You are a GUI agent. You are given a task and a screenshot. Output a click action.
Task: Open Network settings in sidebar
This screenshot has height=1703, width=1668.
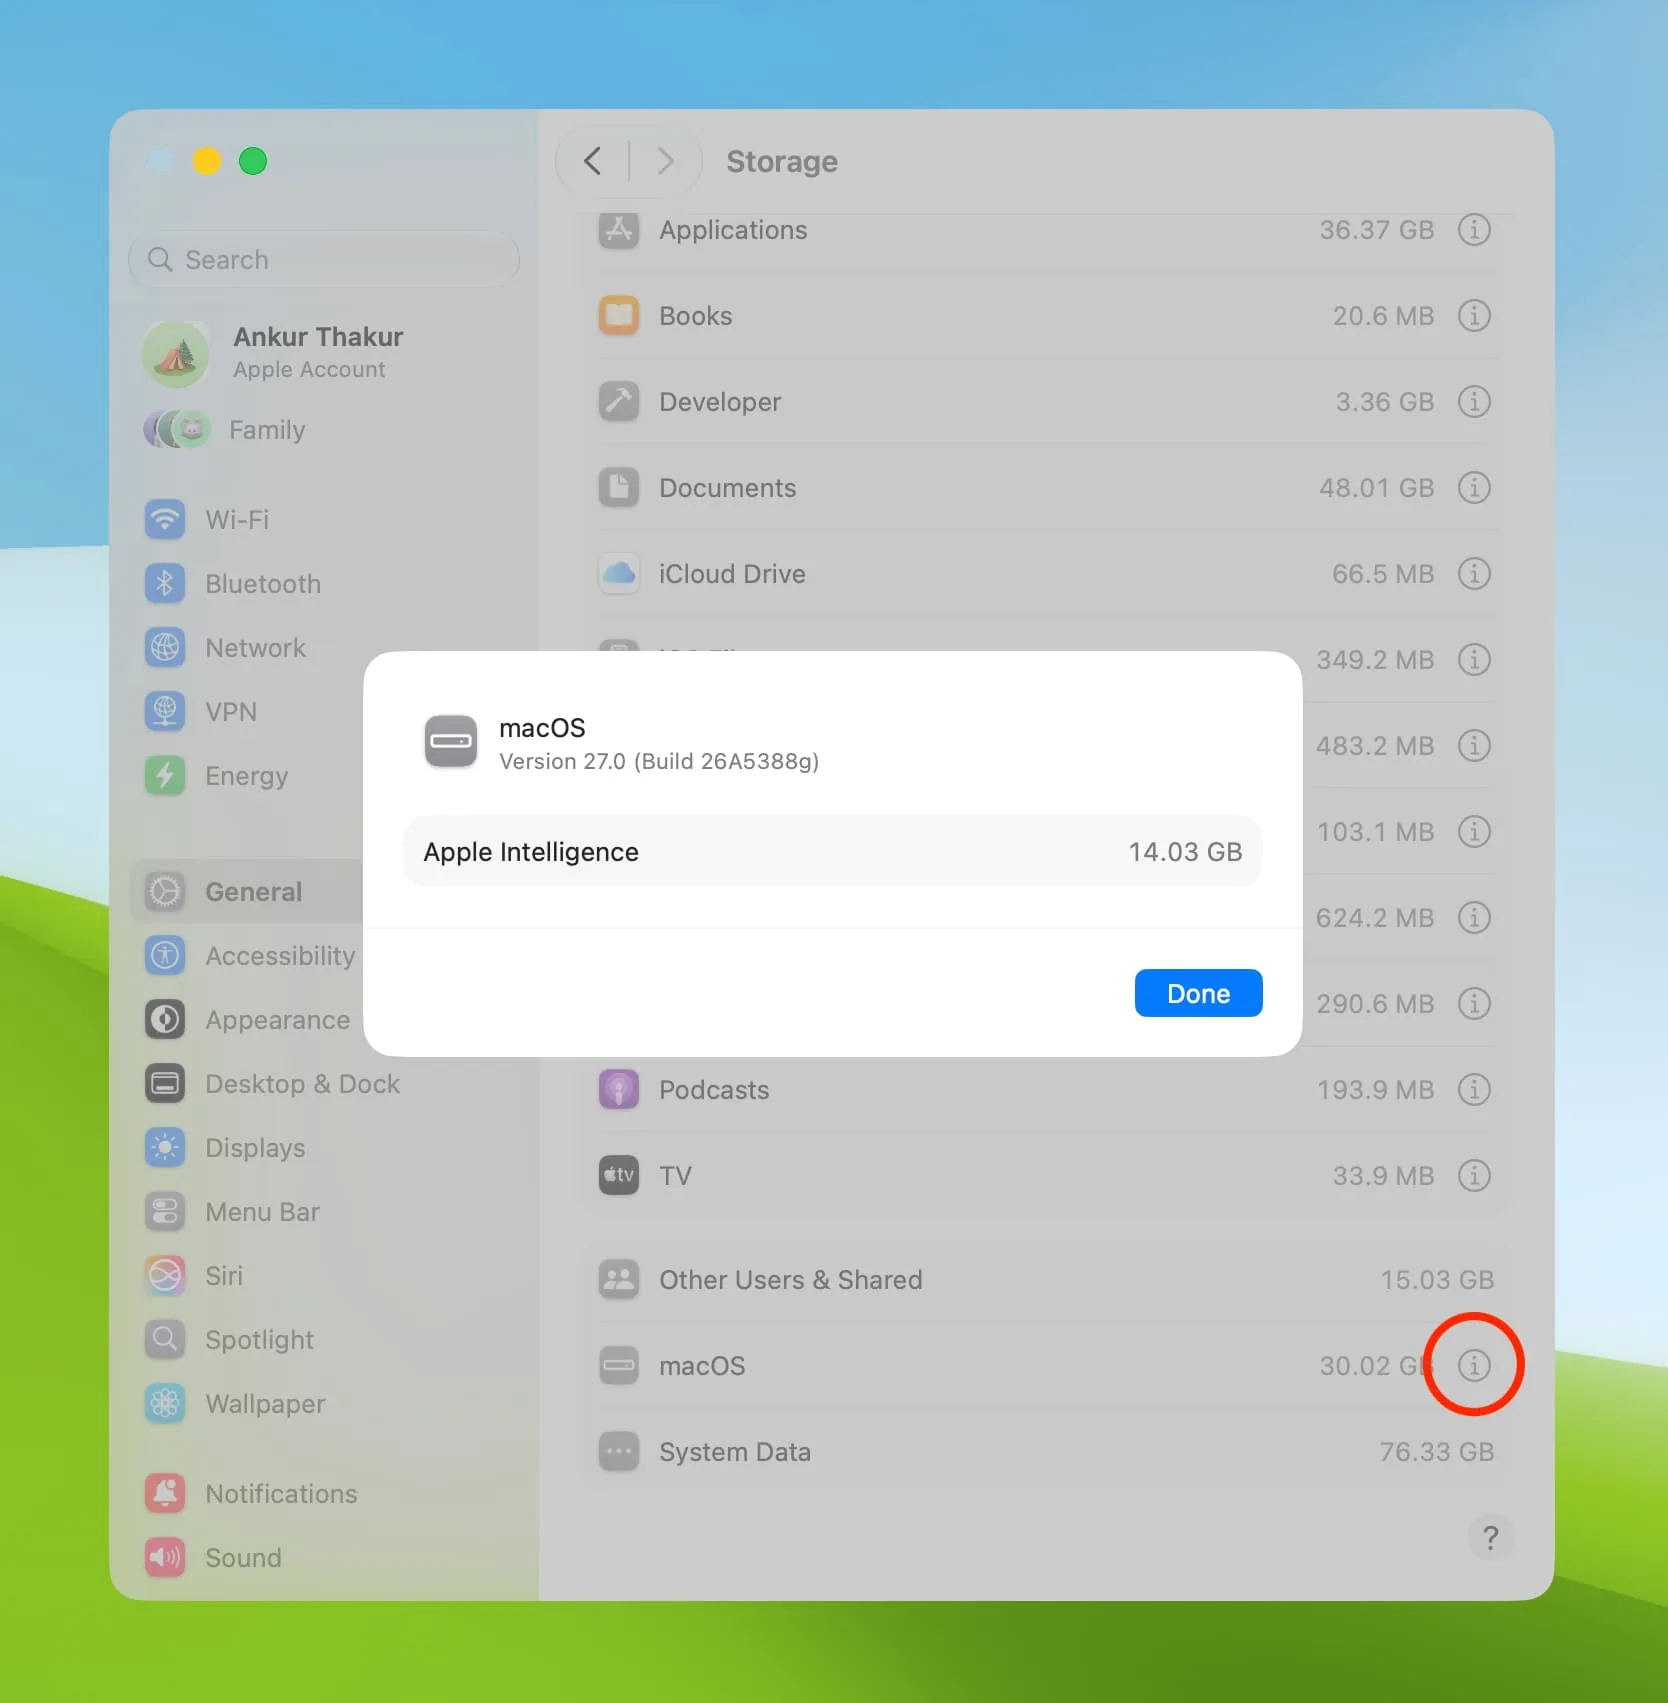click(x=324, y=648)
